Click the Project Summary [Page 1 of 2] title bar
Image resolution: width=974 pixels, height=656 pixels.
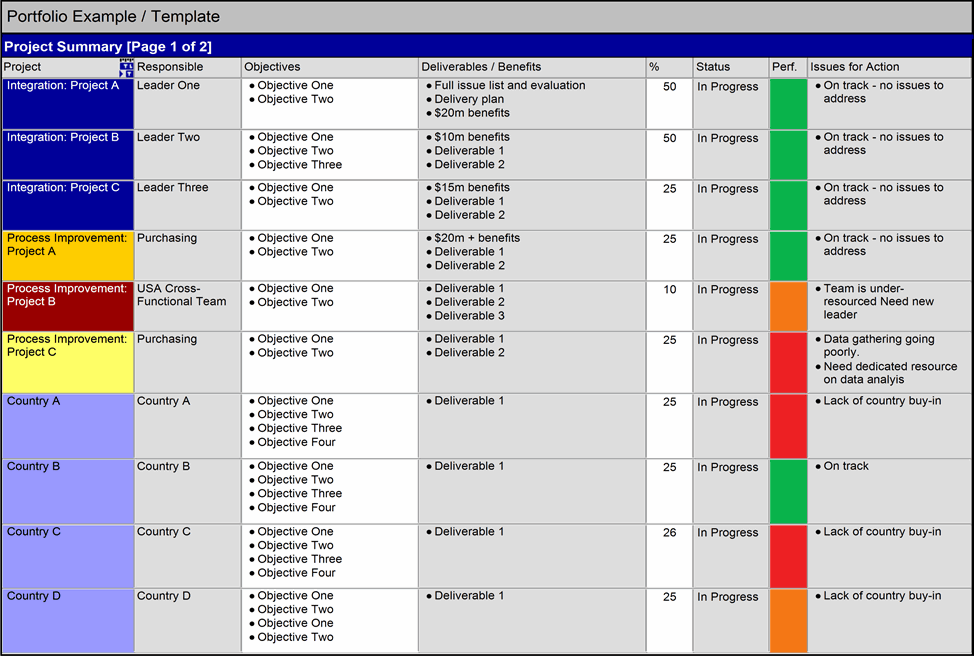[486, 46]
